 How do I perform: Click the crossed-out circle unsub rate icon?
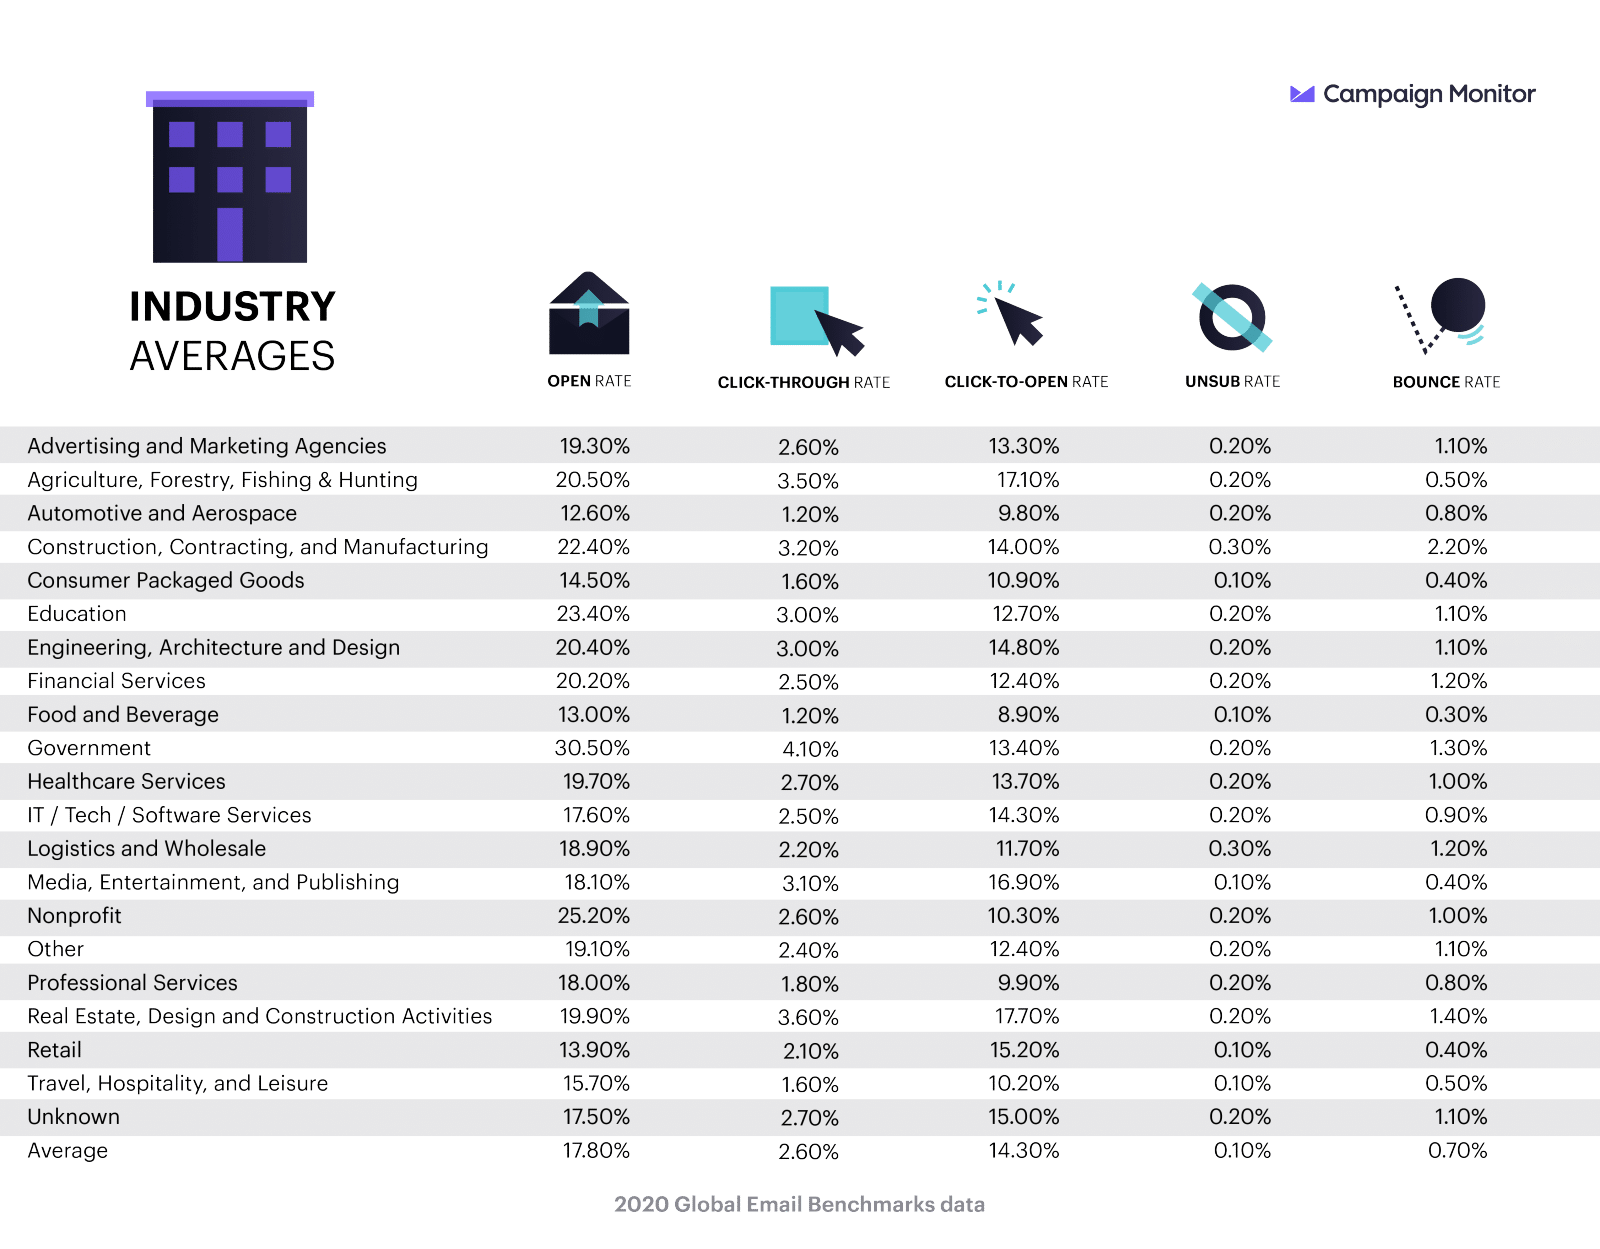point(1232,317)
